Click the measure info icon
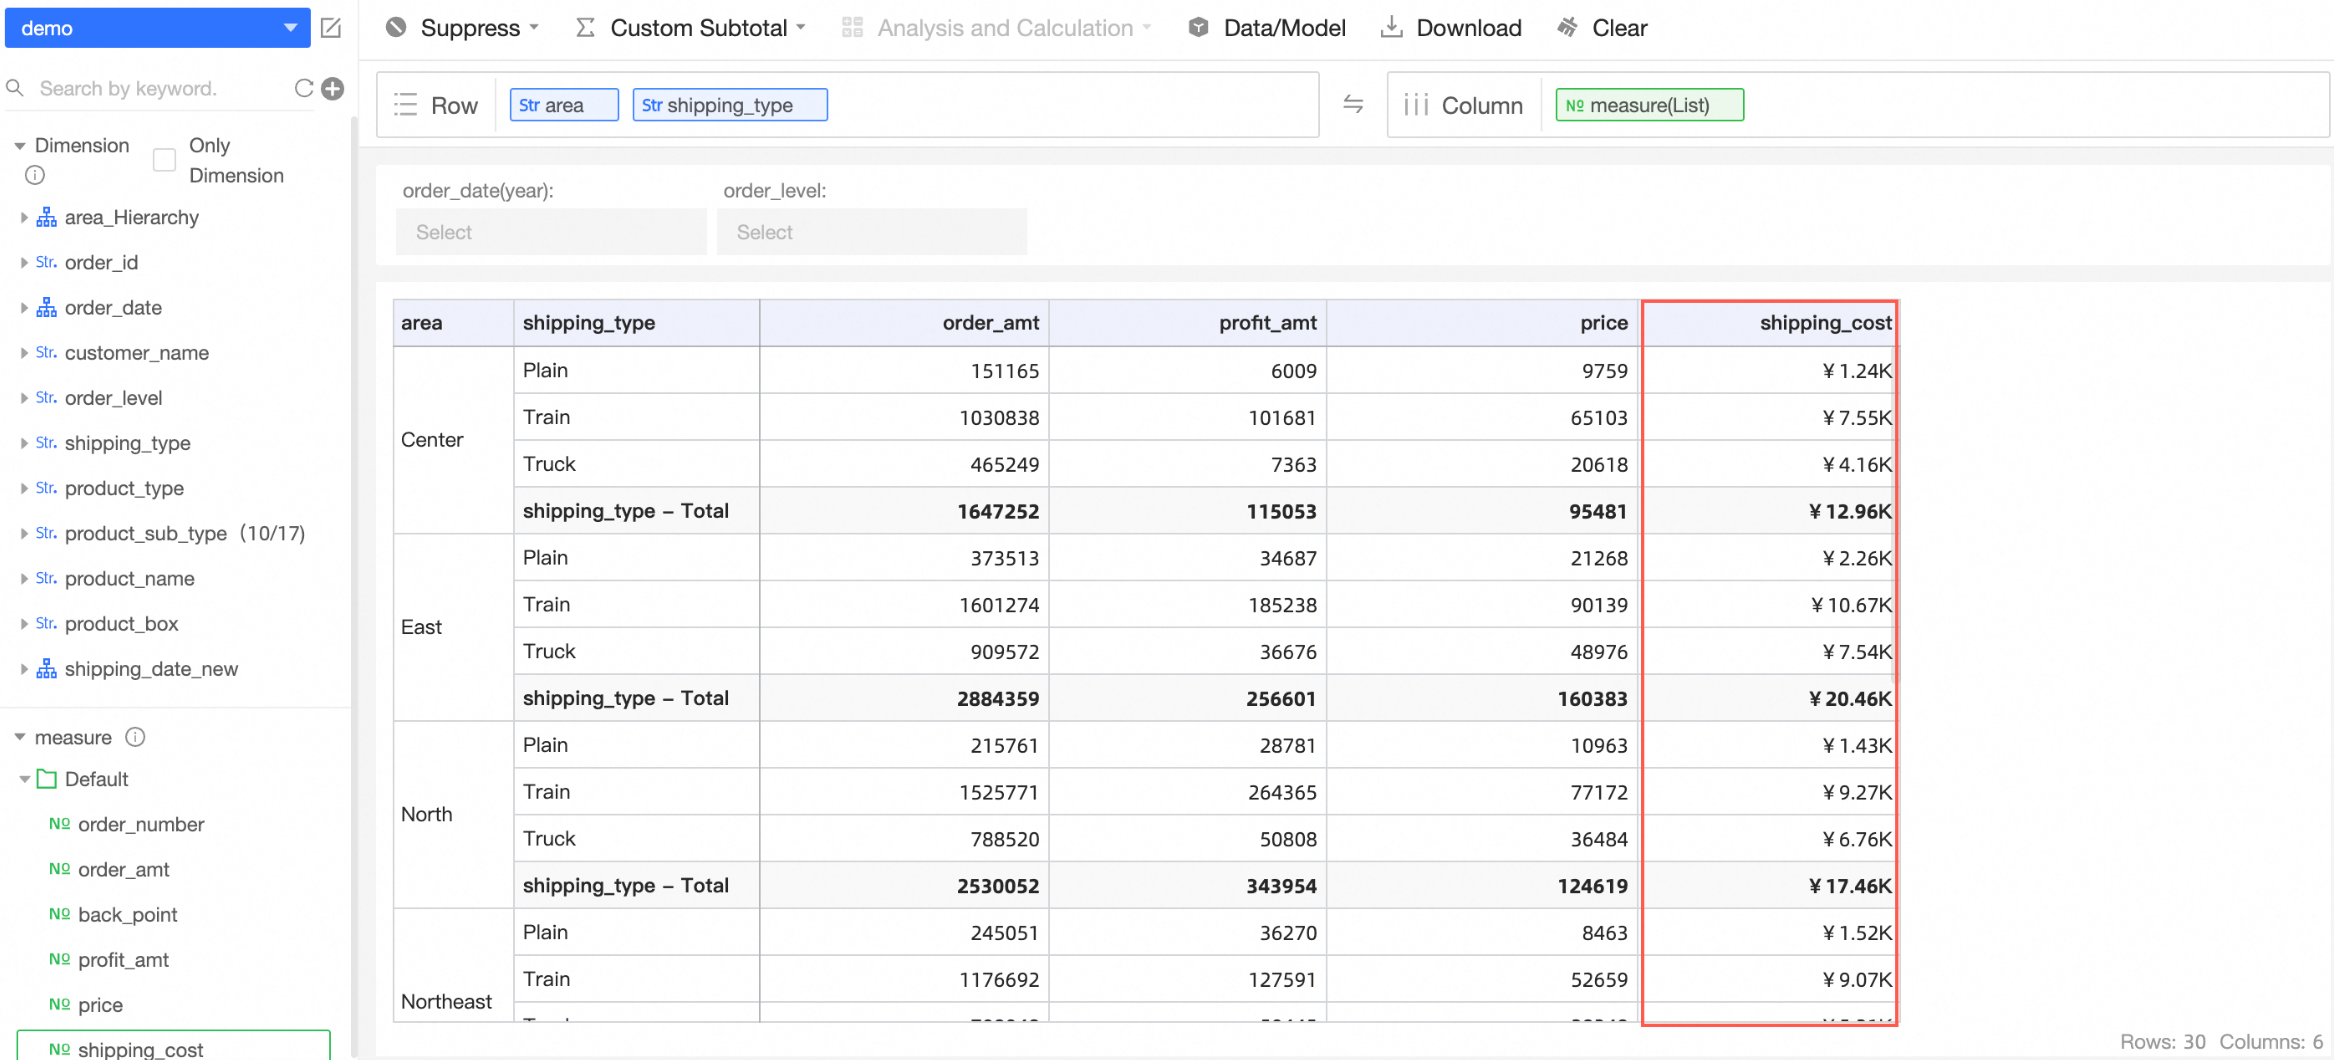The image size is (2334, 1060). click(135, 737)
